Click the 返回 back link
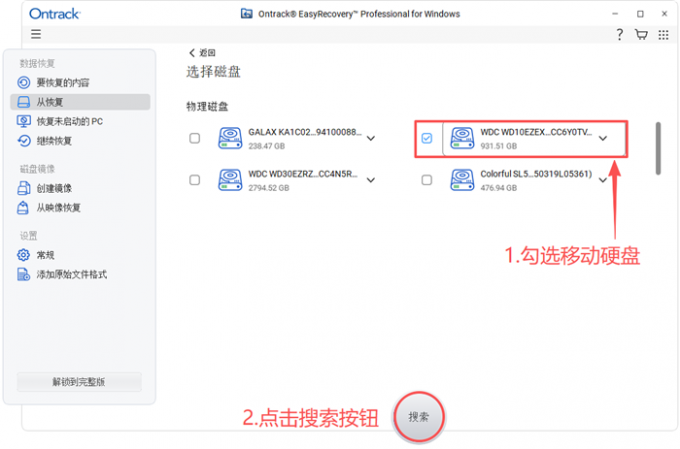This screenshot has height=449, width=680. tap(202, 53)
